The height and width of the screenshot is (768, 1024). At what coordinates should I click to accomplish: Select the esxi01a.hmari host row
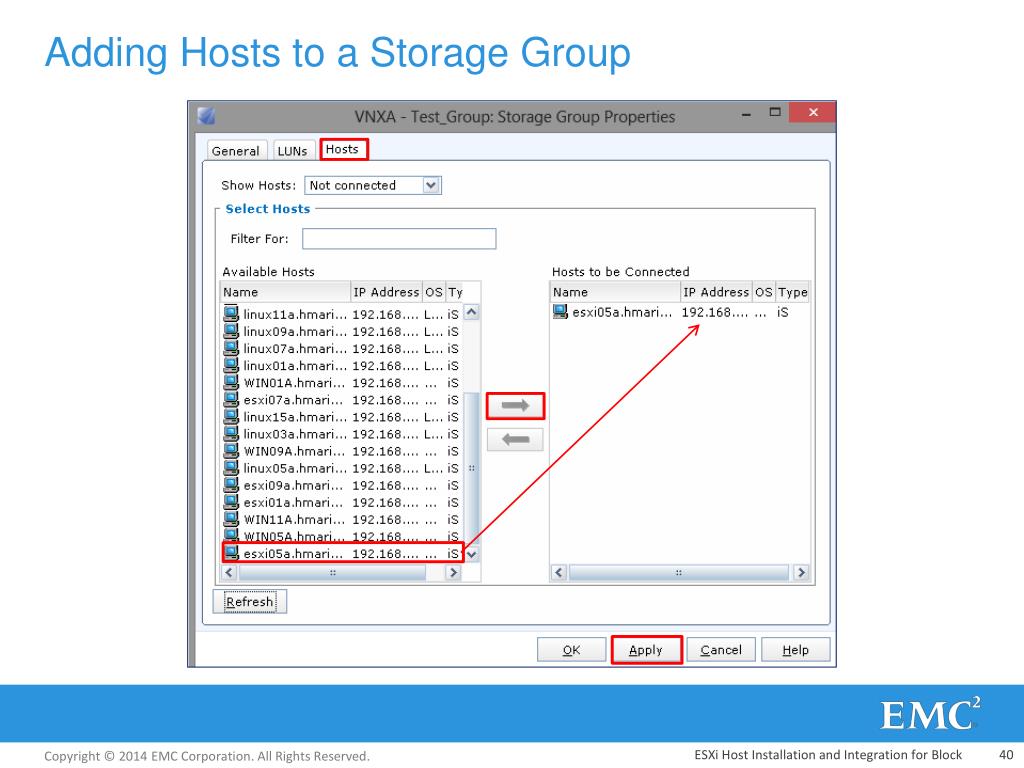point(342,502)
